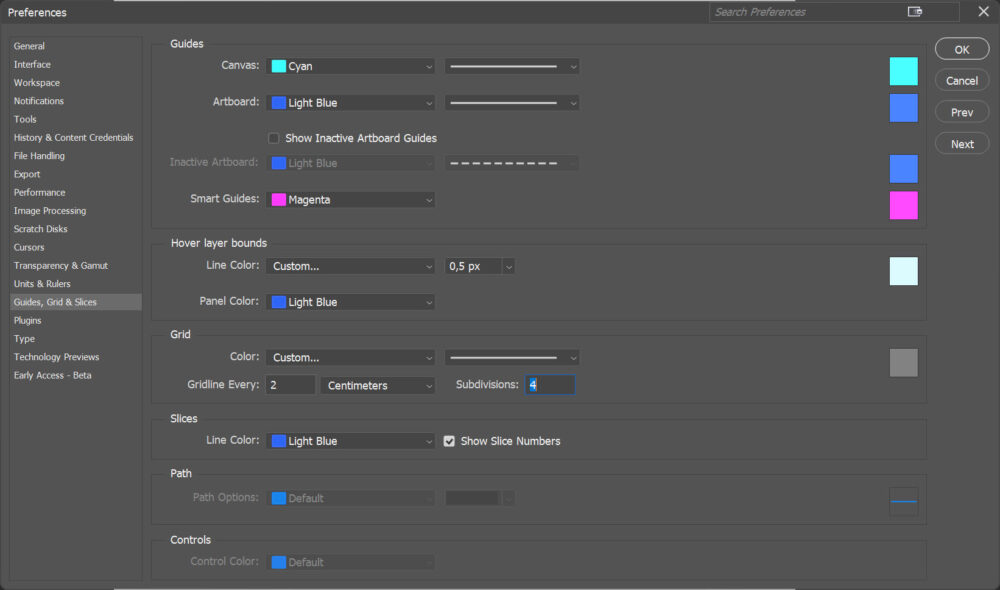Enable Show Inactive Artboard Guides checkbox
Screen dimensions: 1000x590
(274, 138)
